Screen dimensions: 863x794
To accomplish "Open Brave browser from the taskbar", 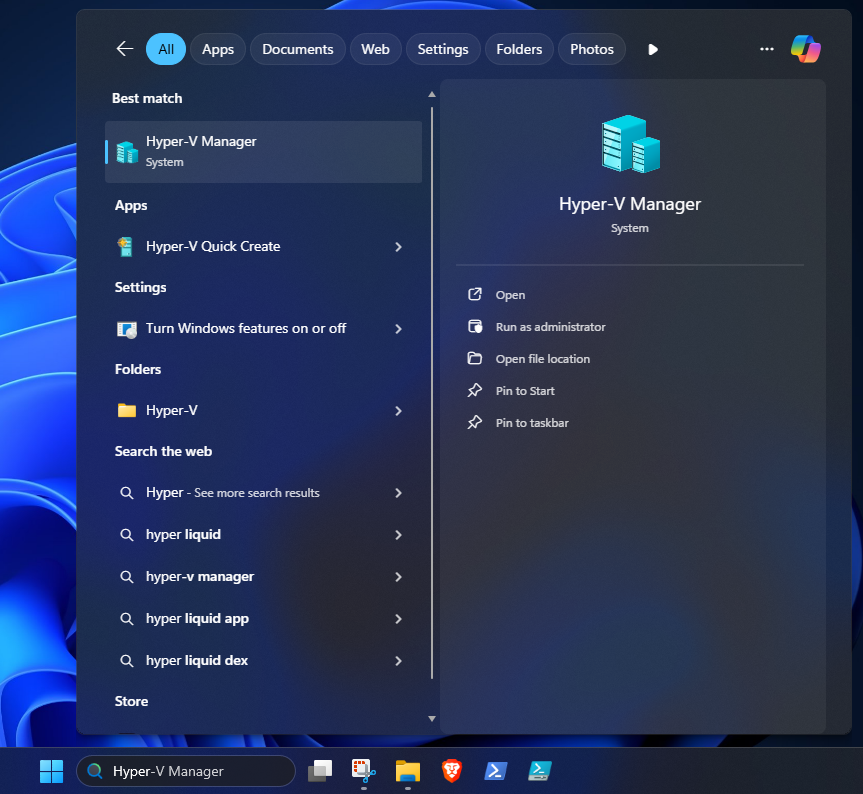I will [x=451, y=771].
